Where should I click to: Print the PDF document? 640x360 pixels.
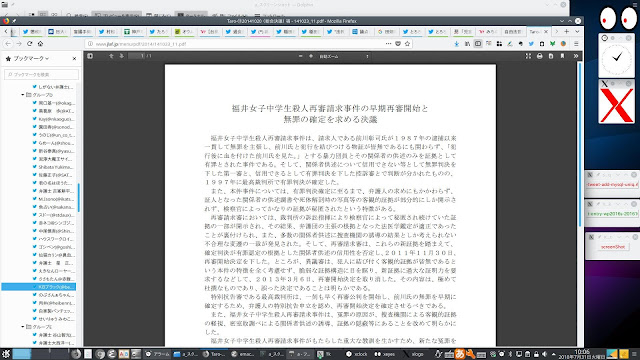[540, 56]
